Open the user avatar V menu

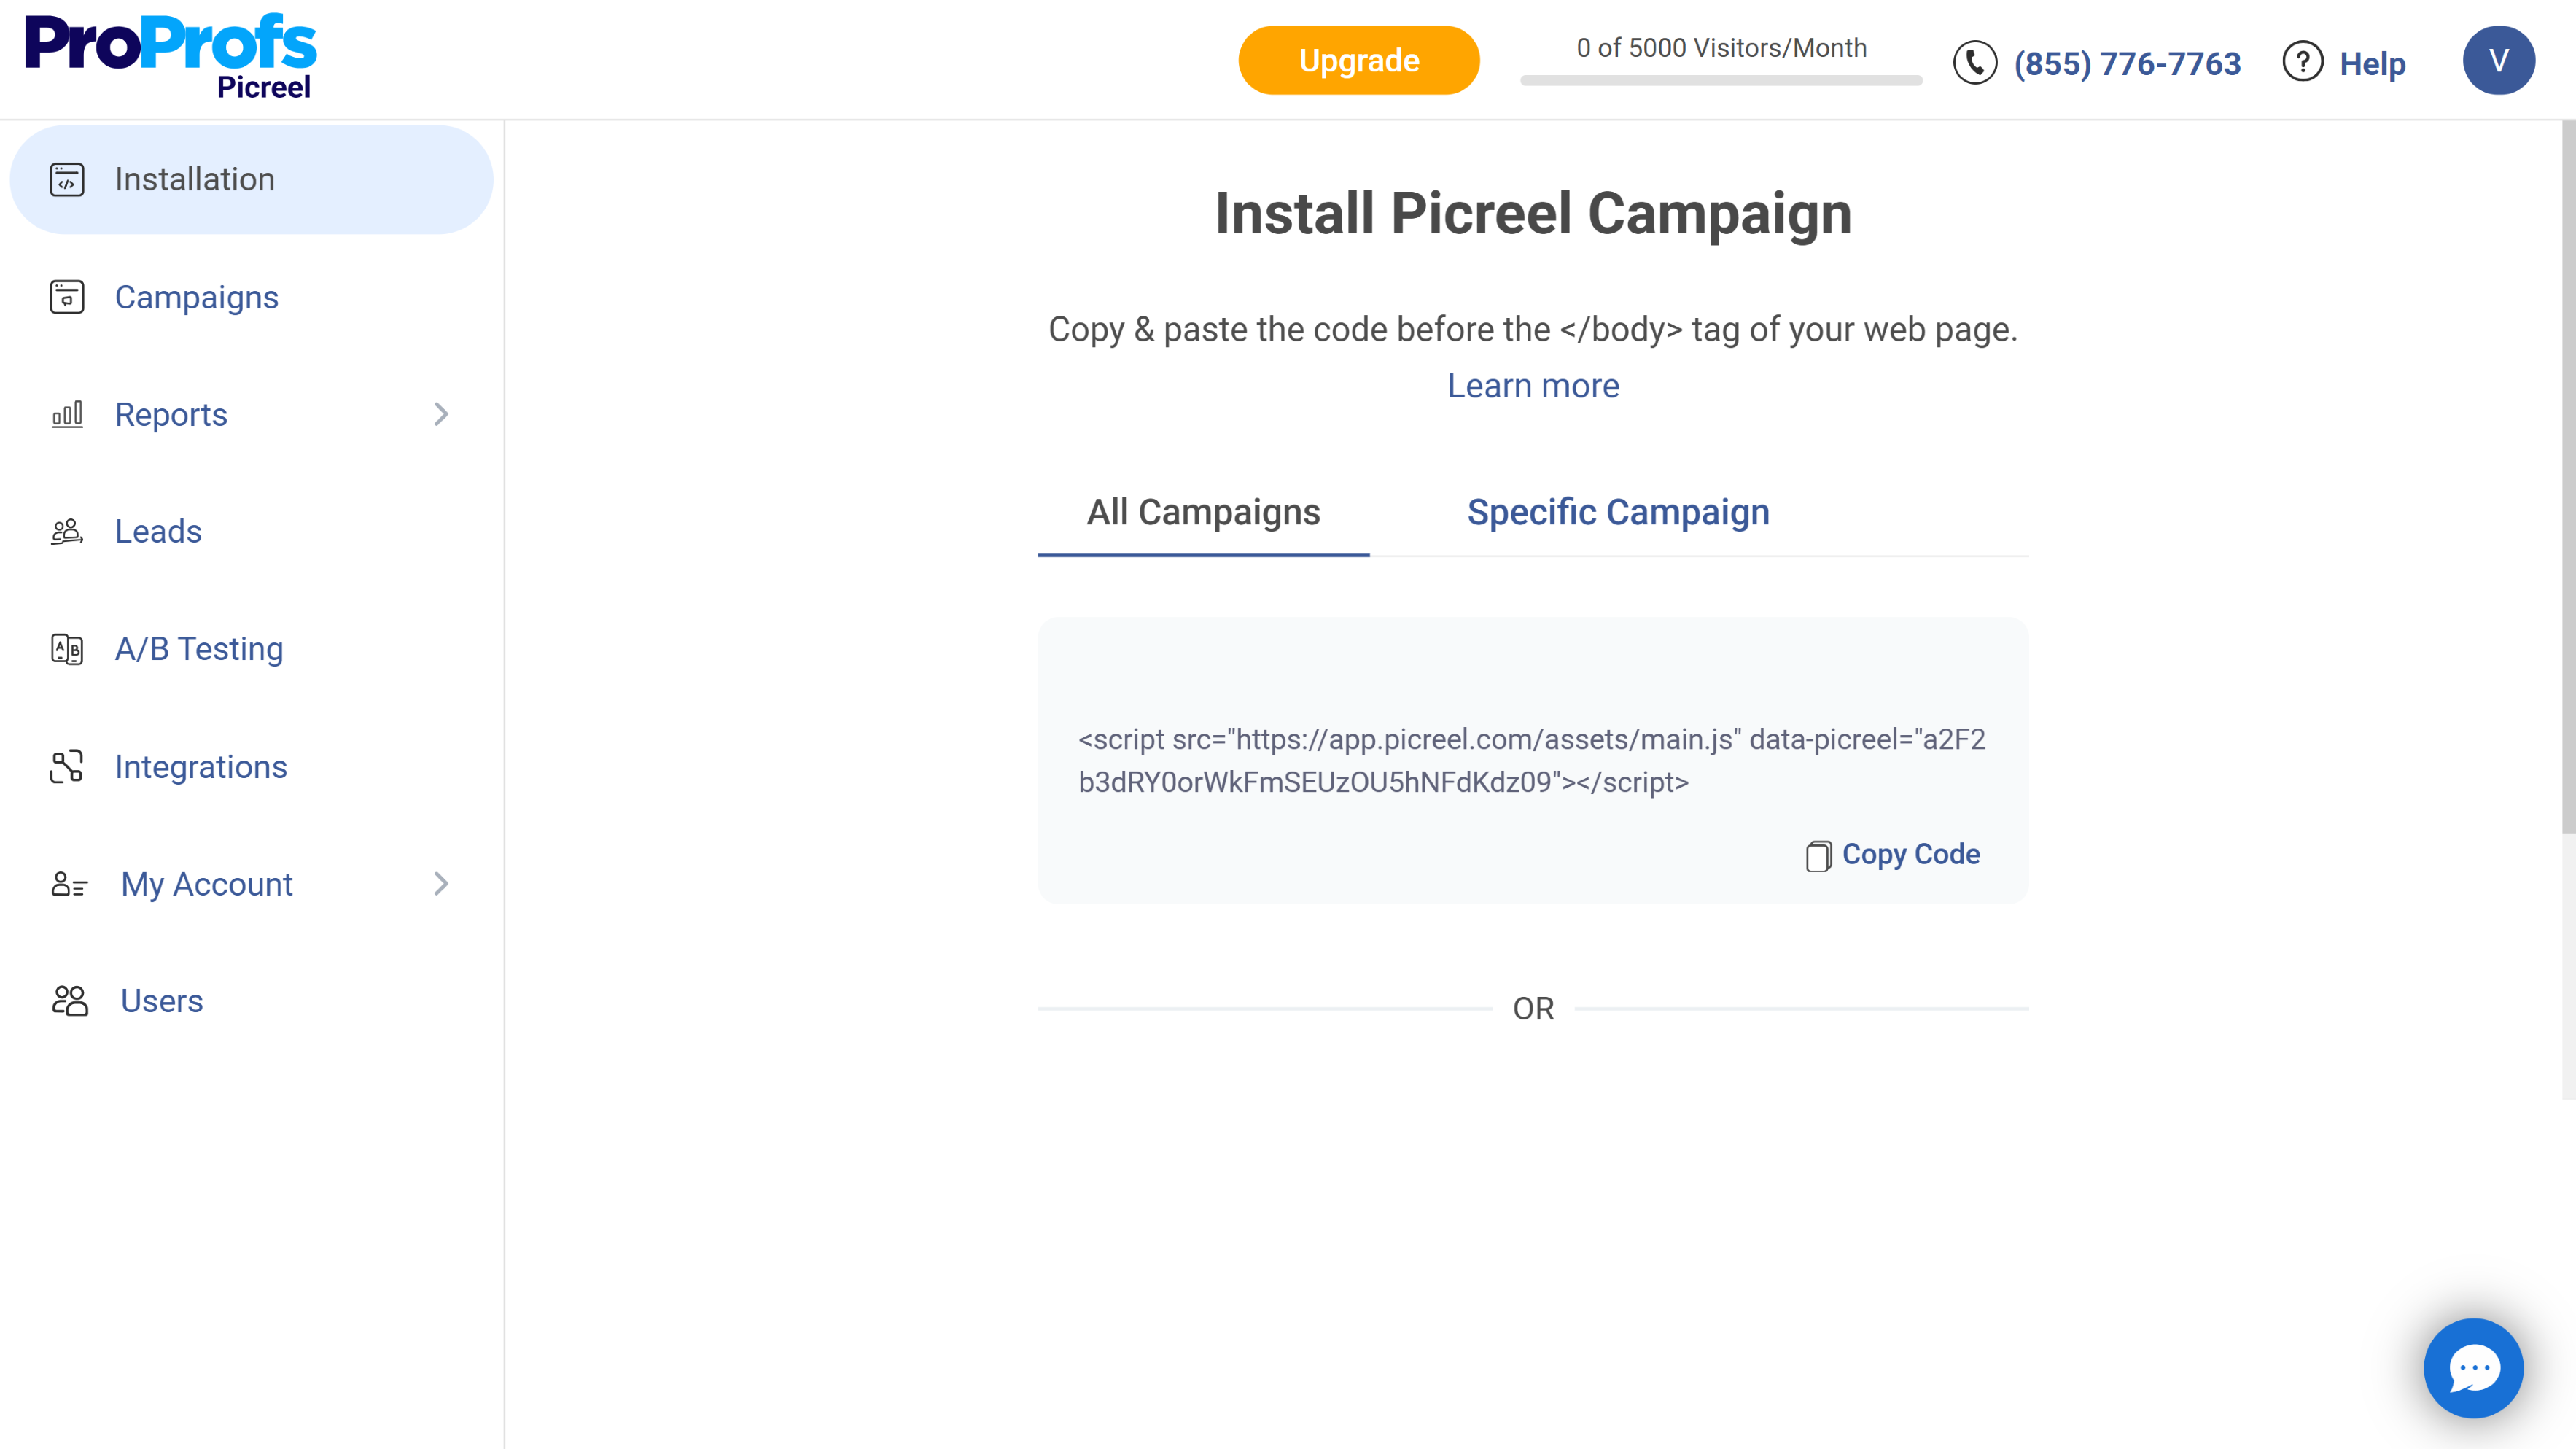pos(2498,61)
